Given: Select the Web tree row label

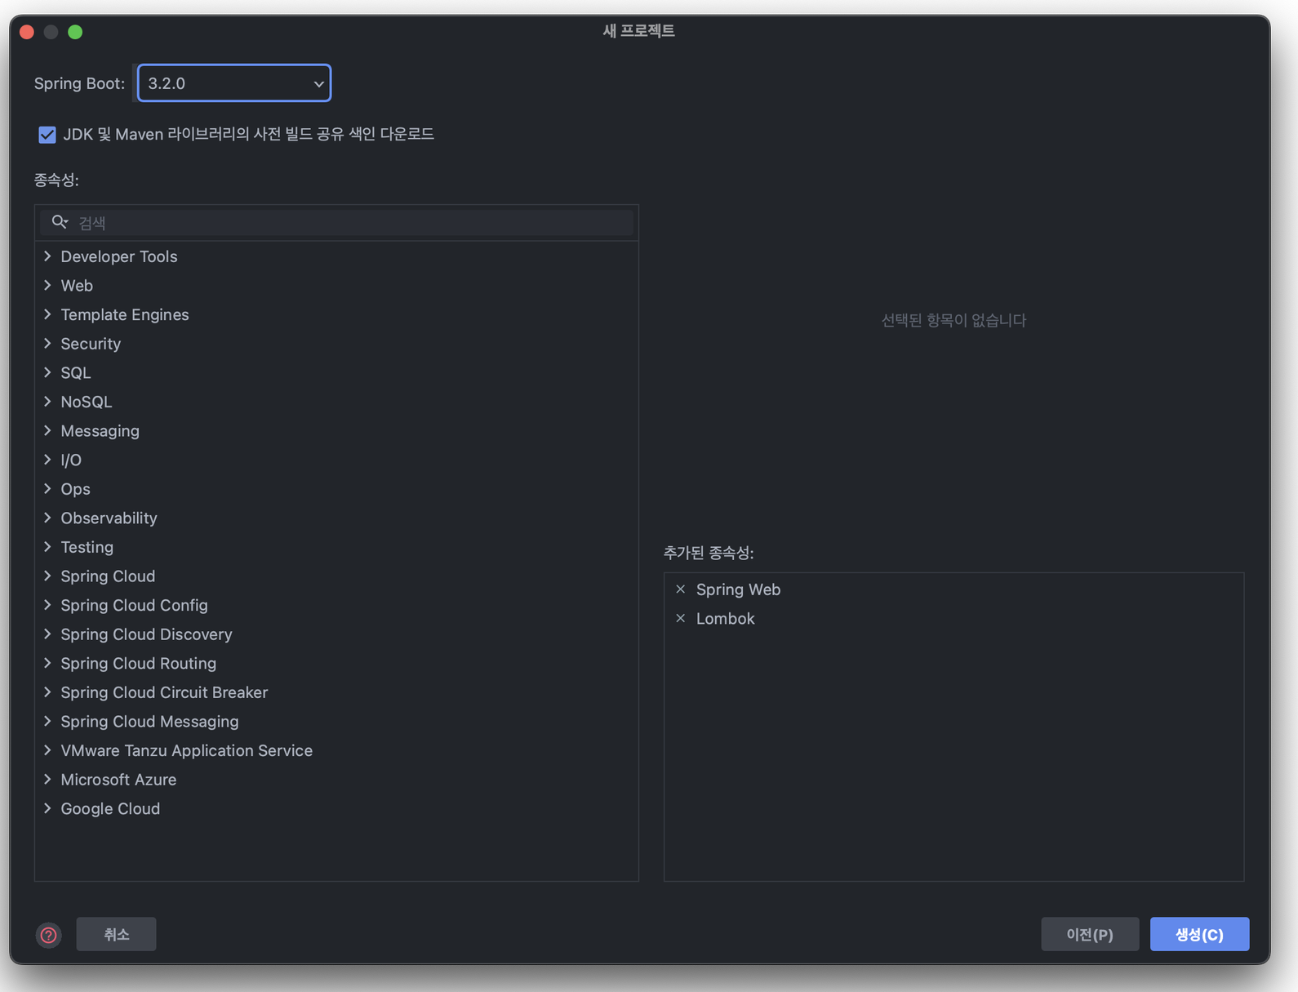Looking at the screenshot, I should 77,286.
